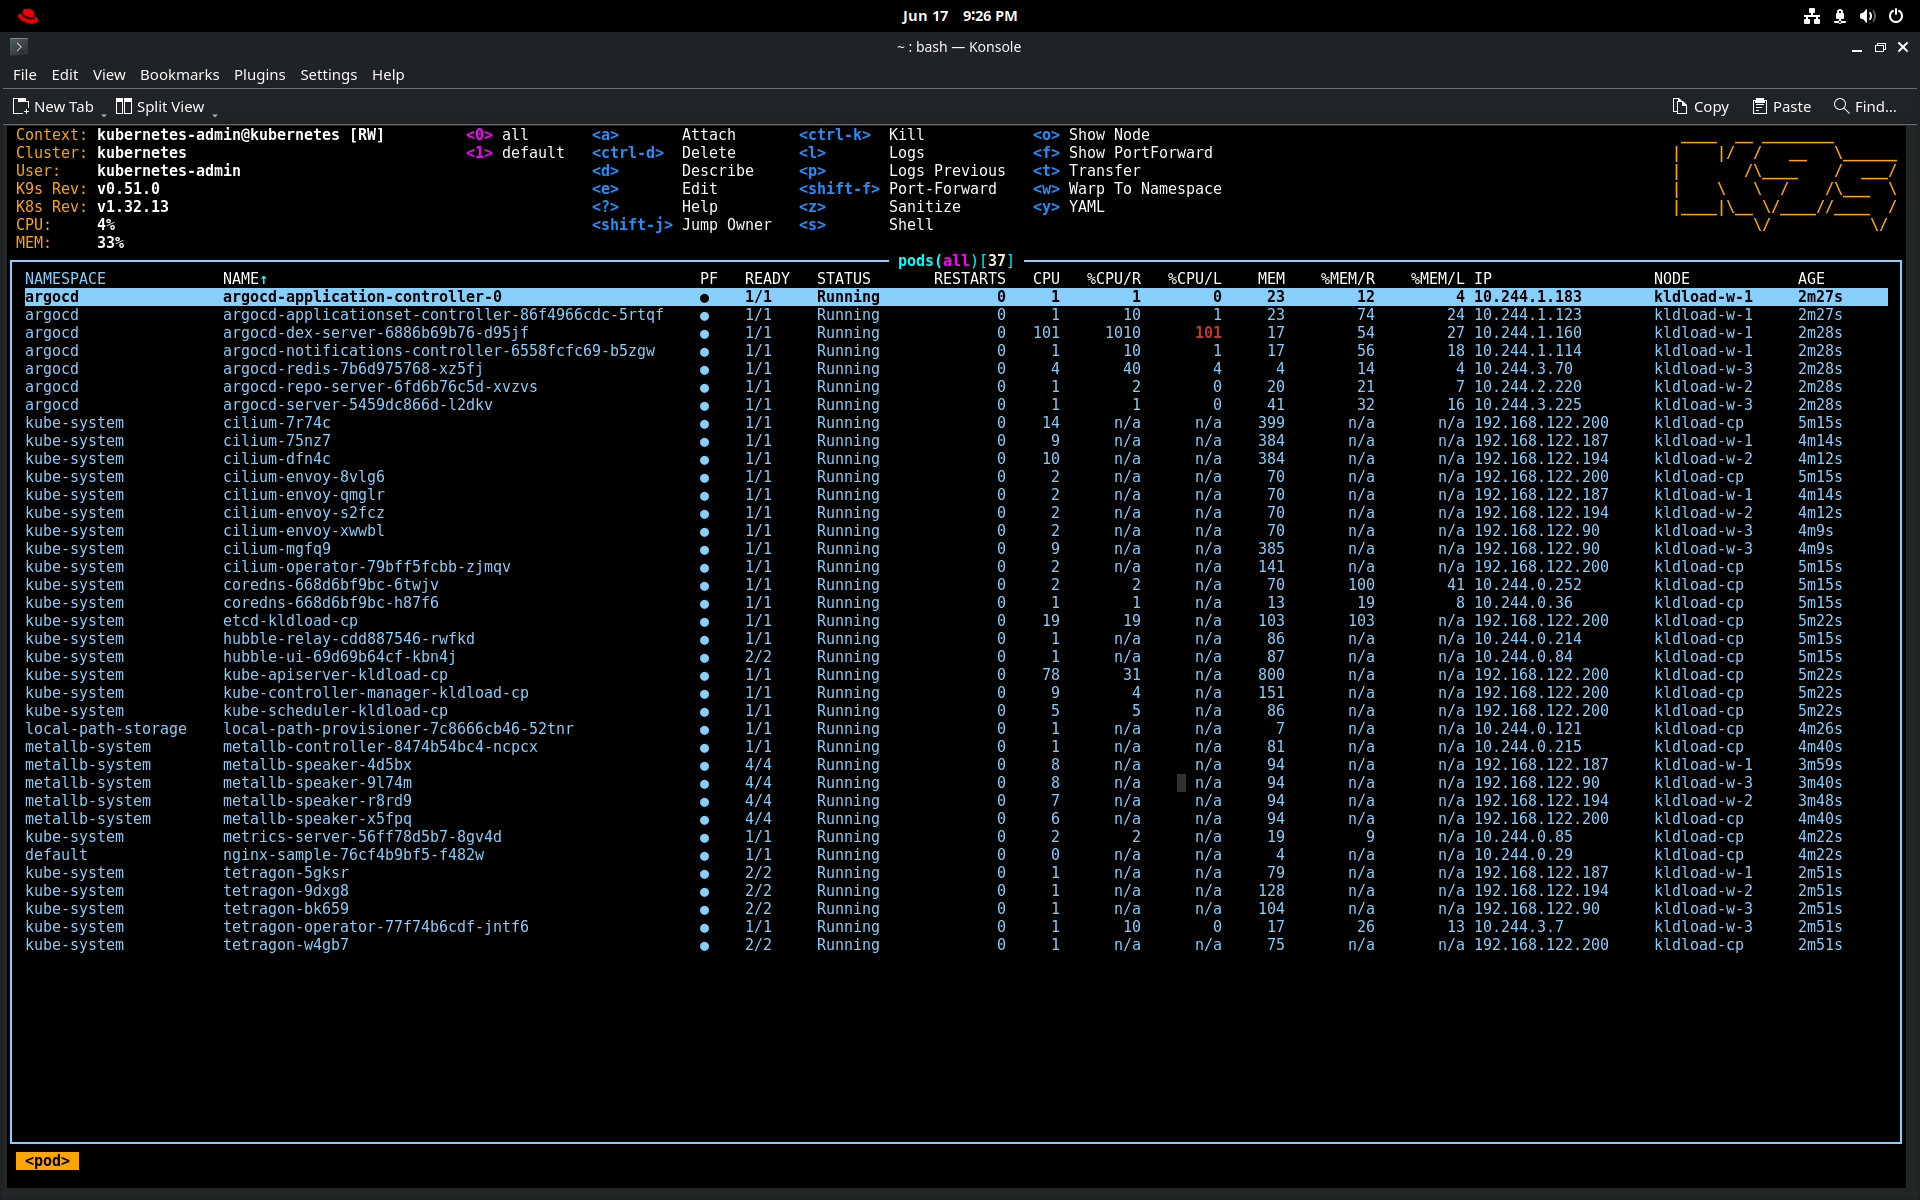Image resolution: width=1920 pixels, height=1200 pixels.
Task: Select the metallb-speaker-9l74m pod
Action: (x=317, y=783)
